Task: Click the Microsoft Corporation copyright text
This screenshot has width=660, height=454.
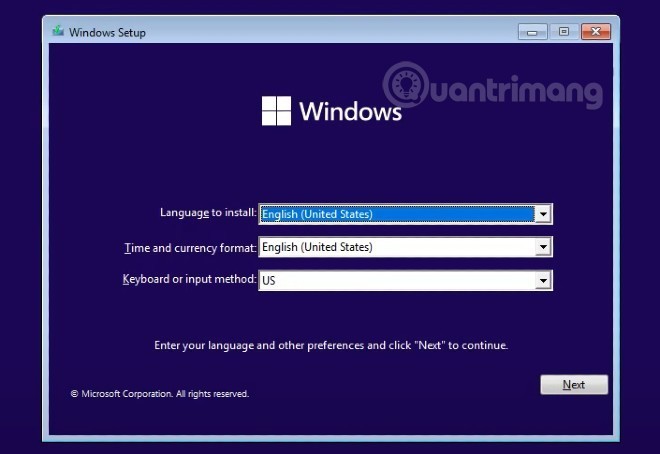Action: click(x=159, y=394)
